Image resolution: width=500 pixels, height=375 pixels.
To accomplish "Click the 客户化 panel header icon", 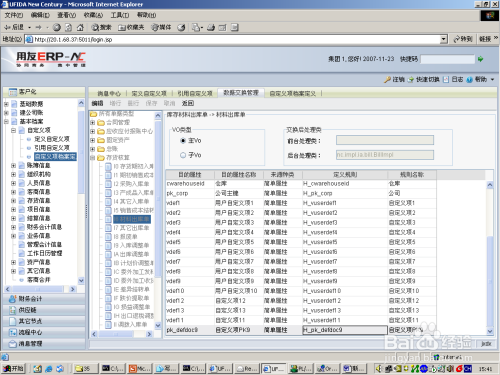I will tap(13, 92).
